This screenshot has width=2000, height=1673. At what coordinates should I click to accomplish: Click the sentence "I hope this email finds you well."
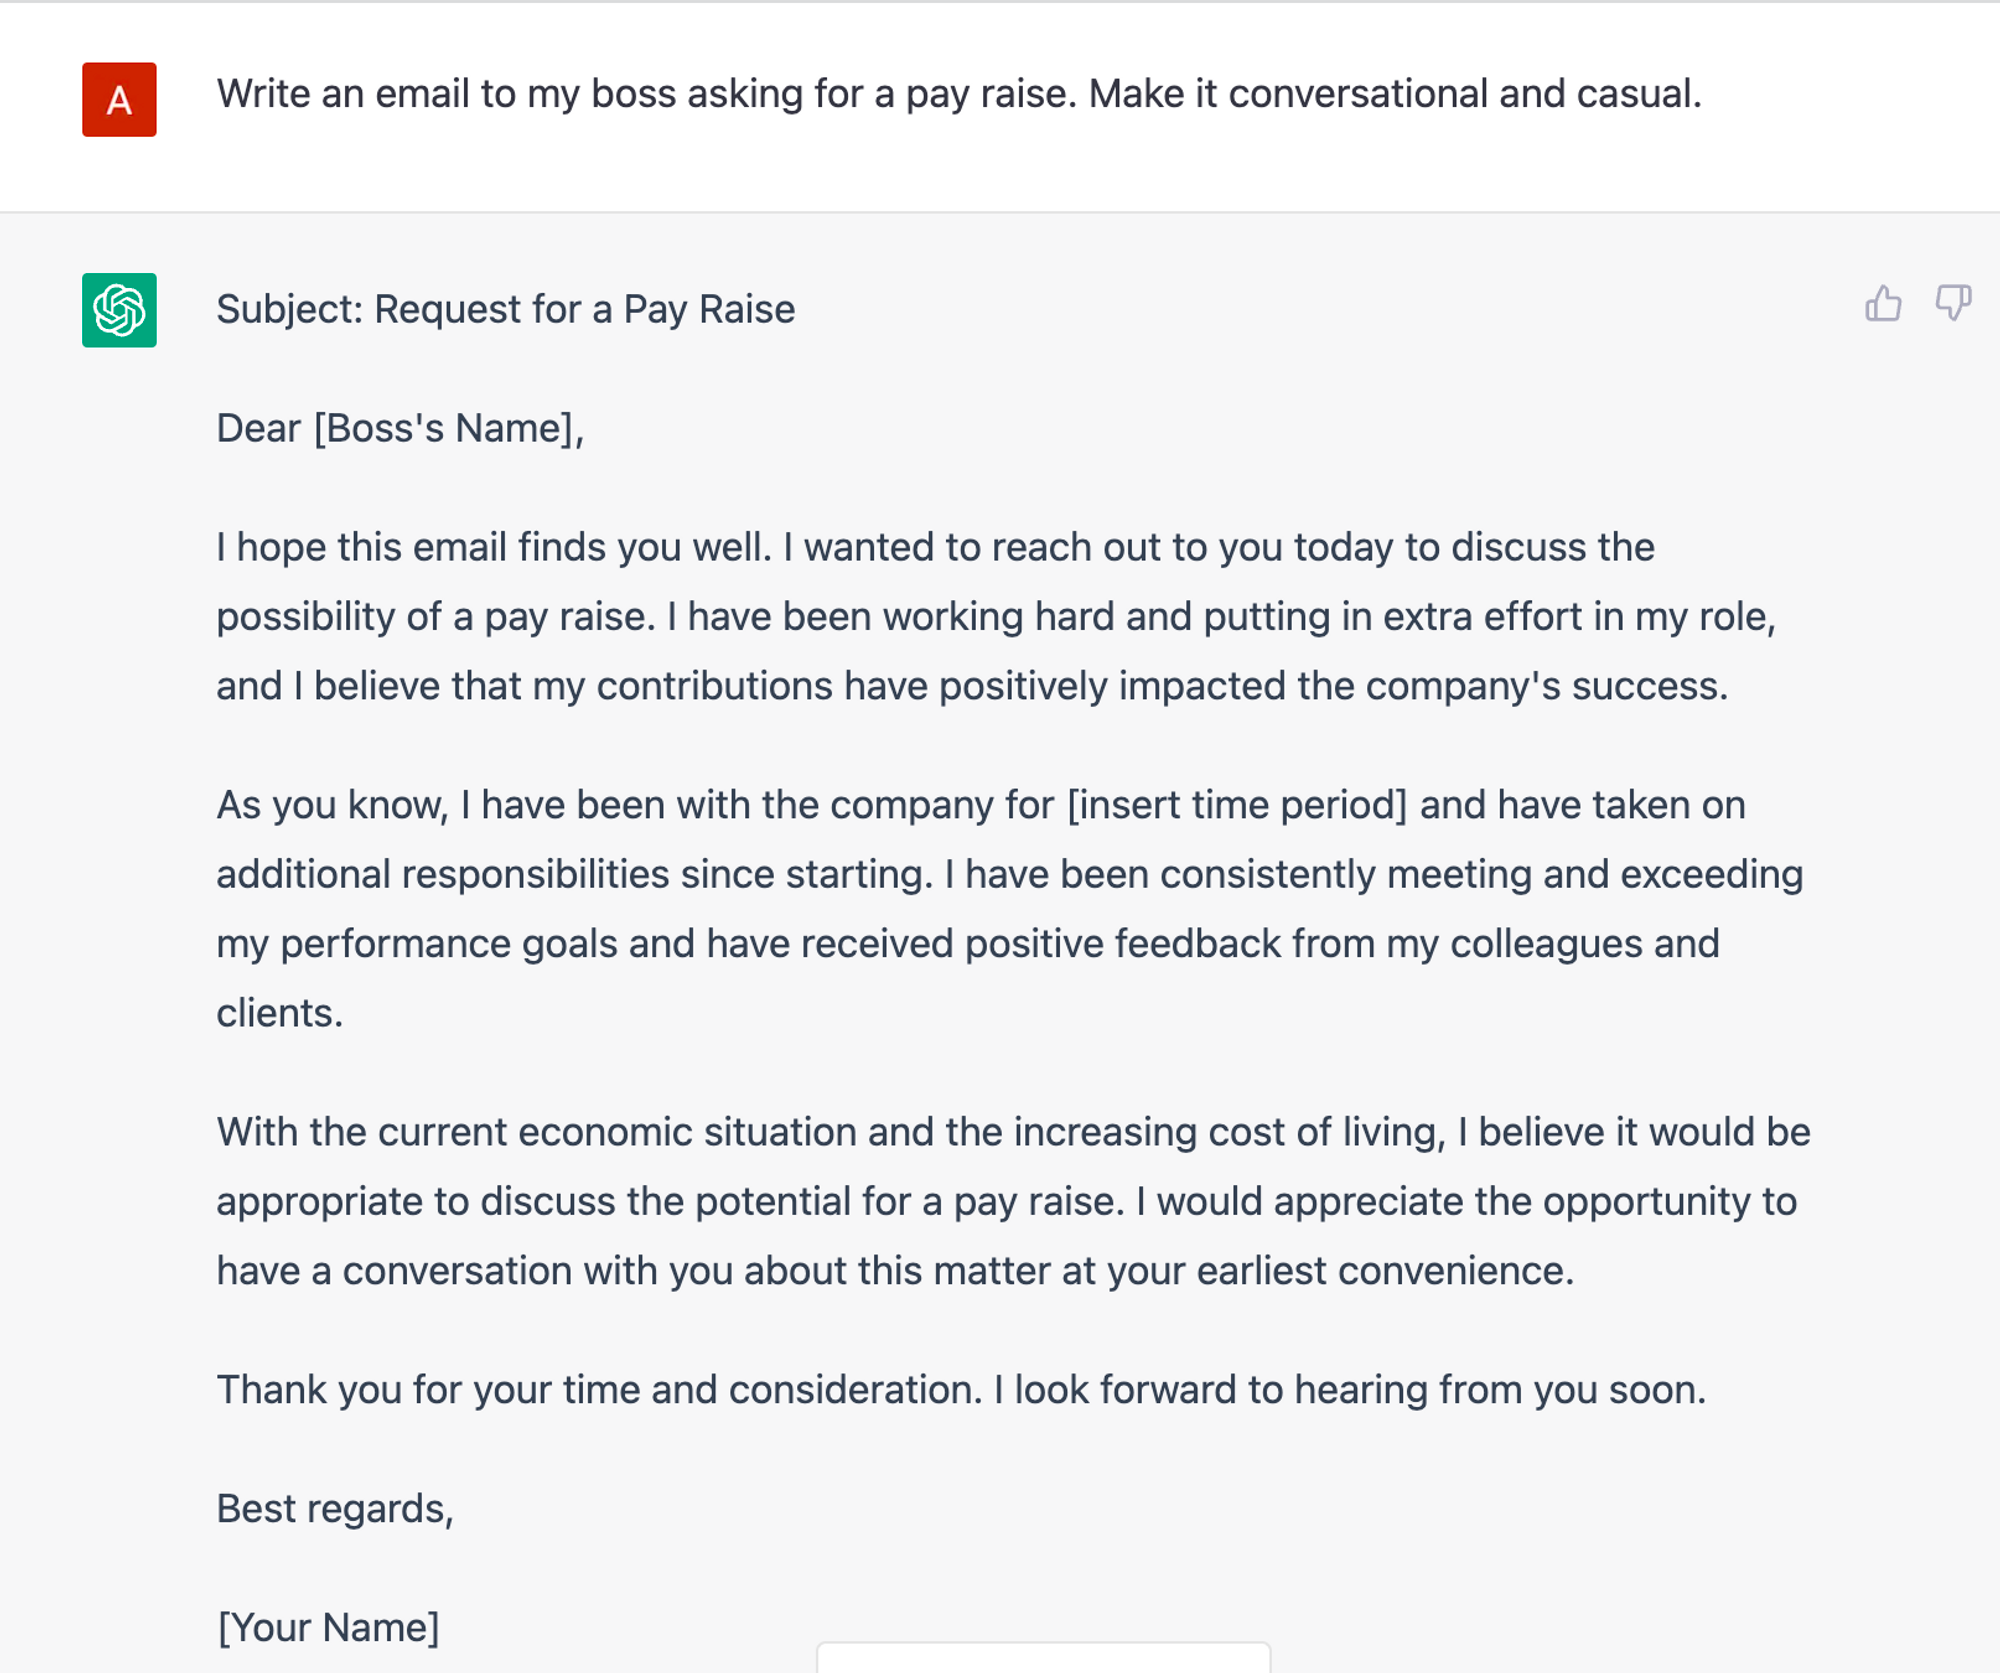pyautogui.click(x=494, y=548)
